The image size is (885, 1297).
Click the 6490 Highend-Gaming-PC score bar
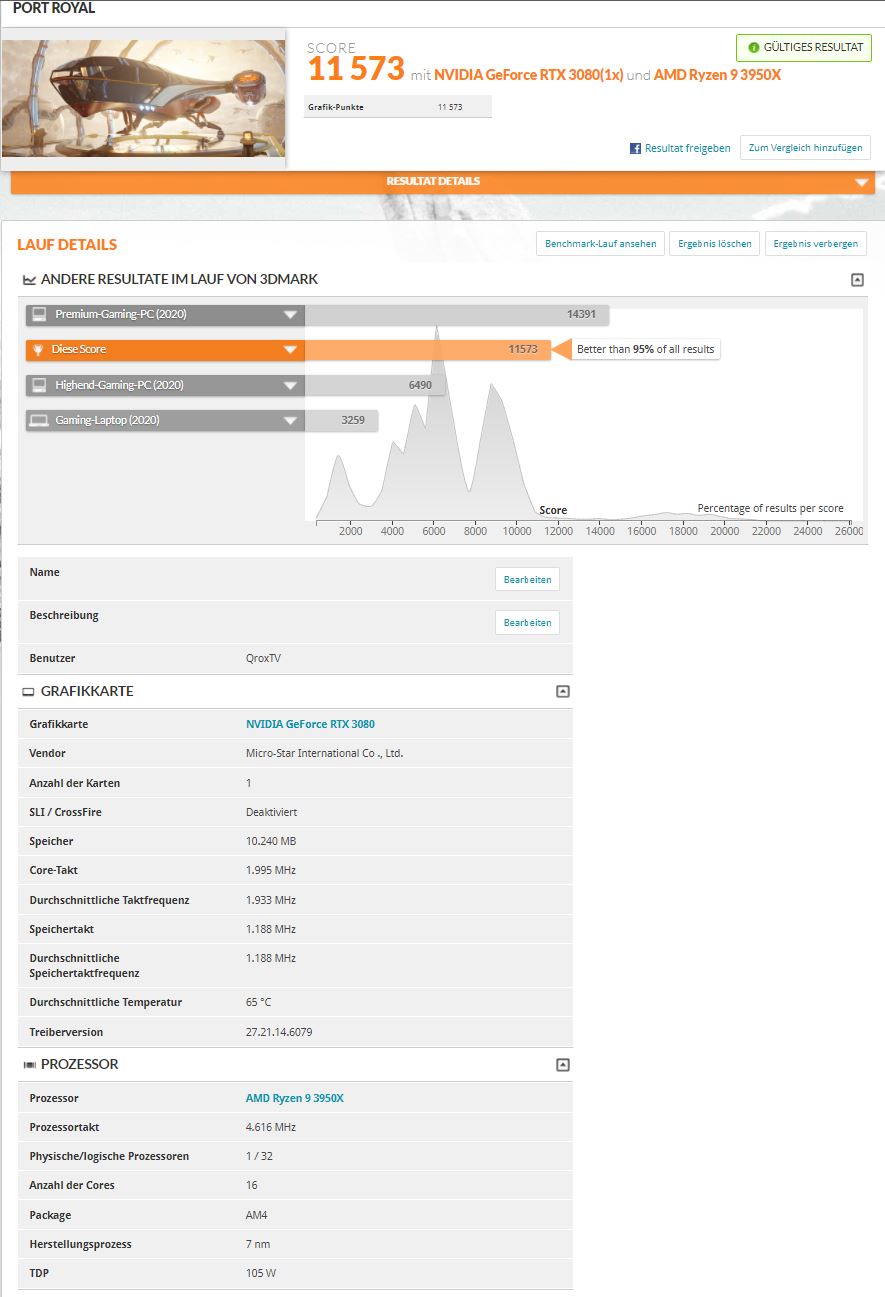[374, 385]
